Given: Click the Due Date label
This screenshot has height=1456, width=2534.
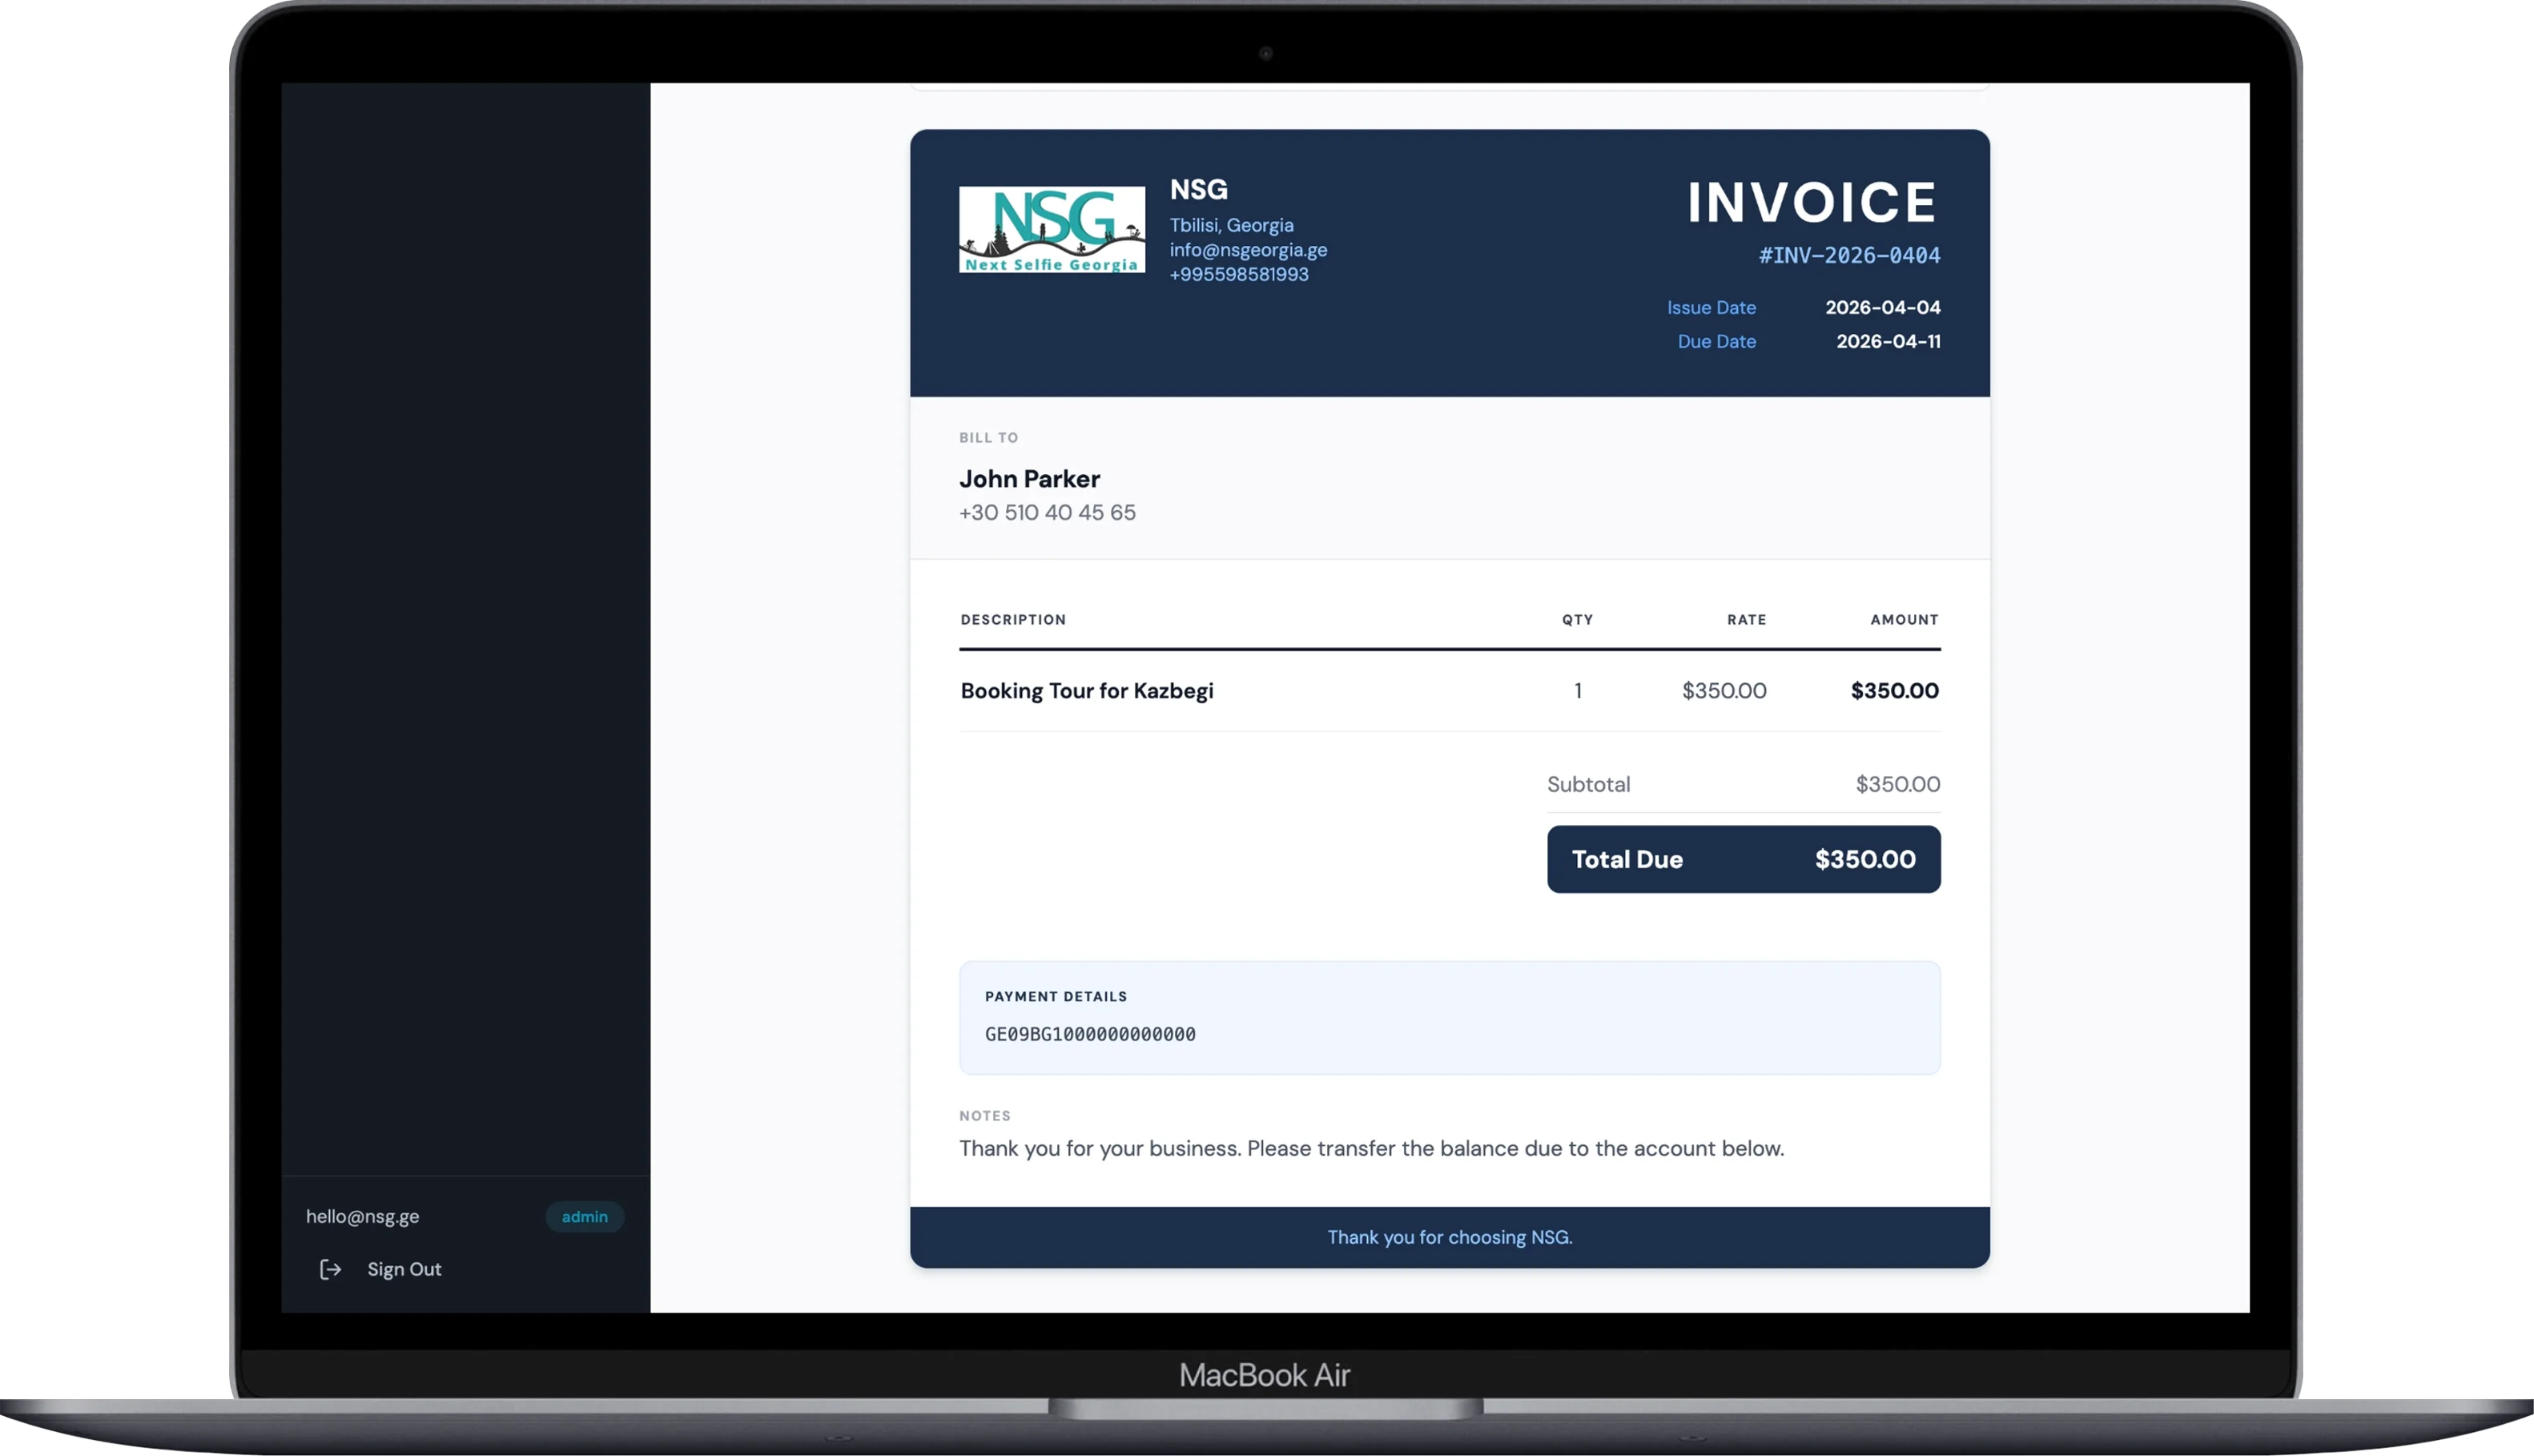Looking at the screenshot, I should point(1717,341).
